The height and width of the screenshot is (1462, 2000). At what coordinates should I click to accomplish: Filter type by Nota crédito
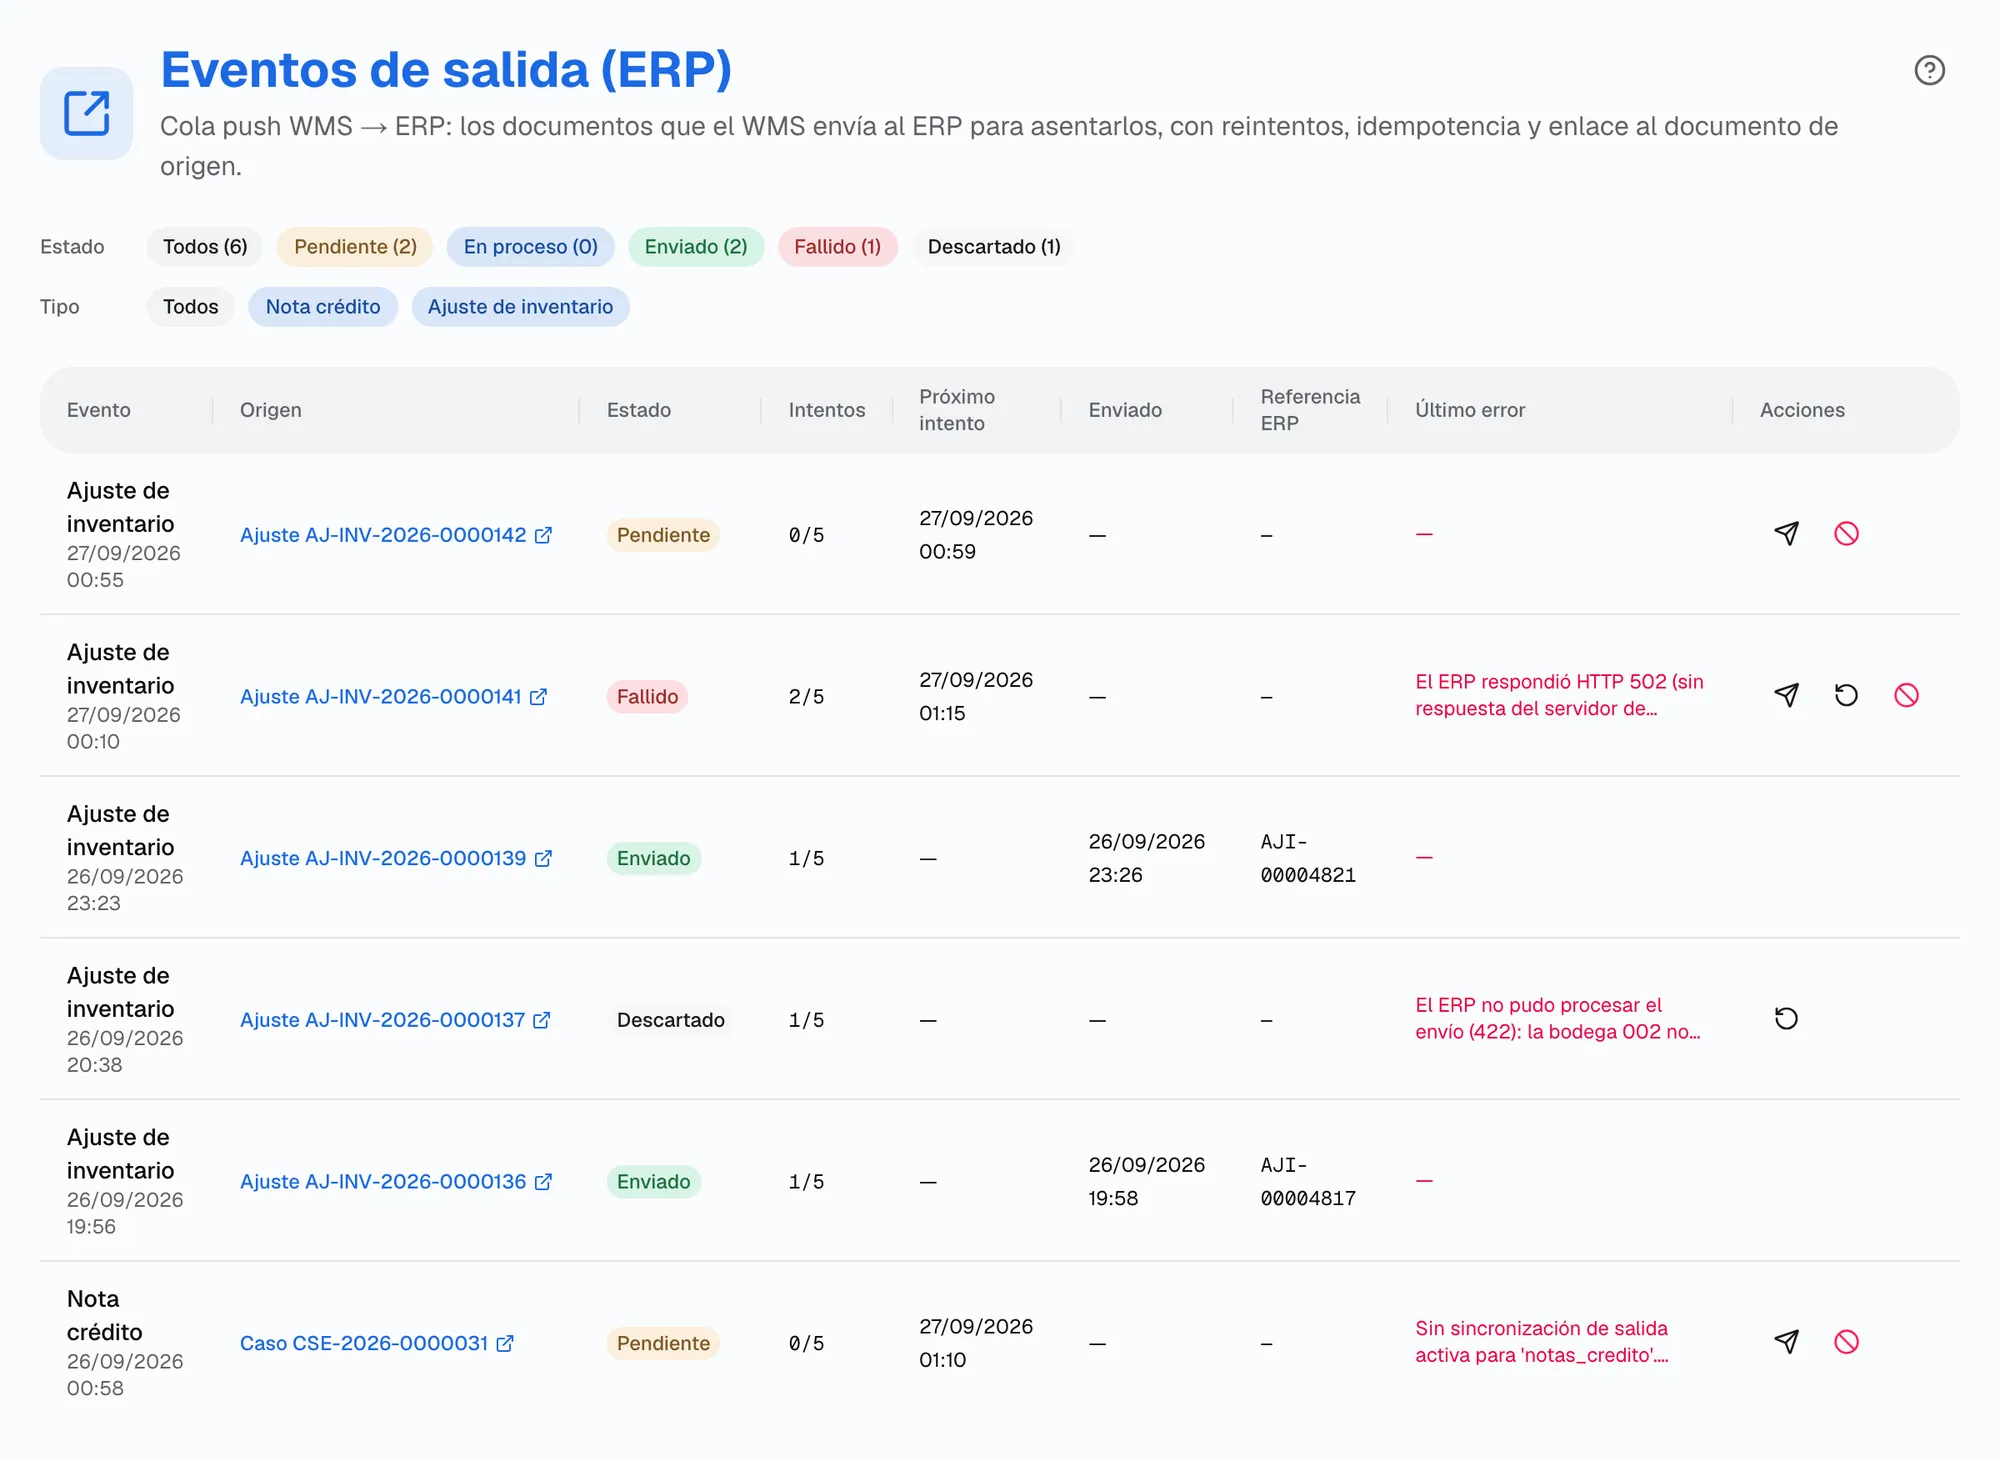[323, 307]
